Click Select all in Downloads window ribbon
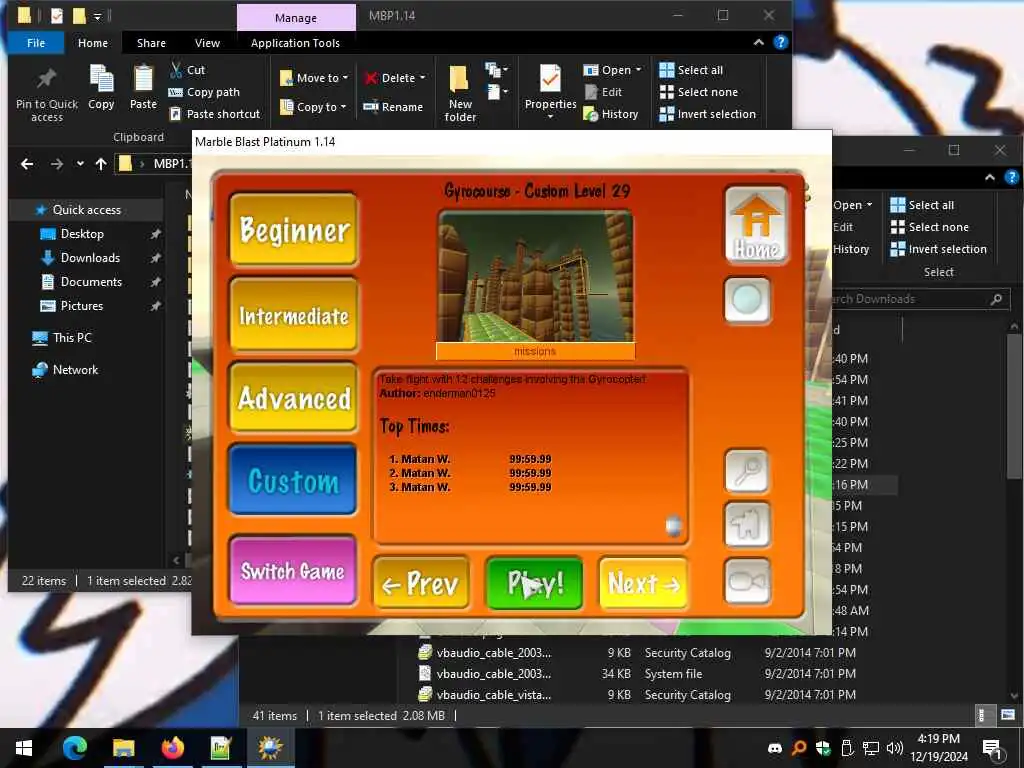Viewport: 1024px width, 768px height. [x=923, y=205]
